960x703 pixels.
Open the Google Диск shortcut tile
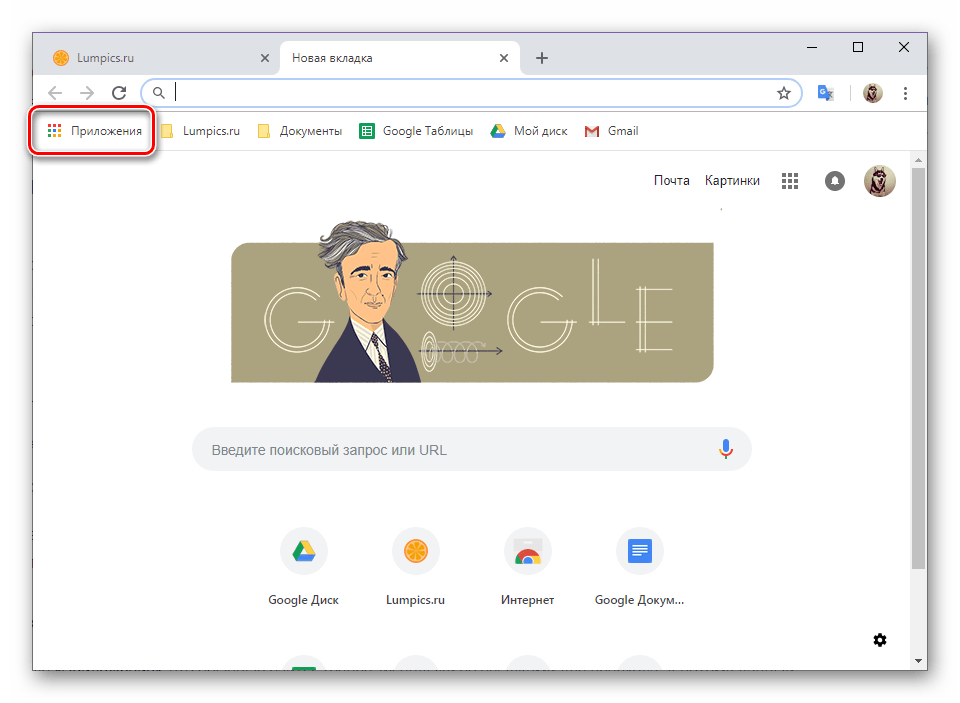pos(303,551)
